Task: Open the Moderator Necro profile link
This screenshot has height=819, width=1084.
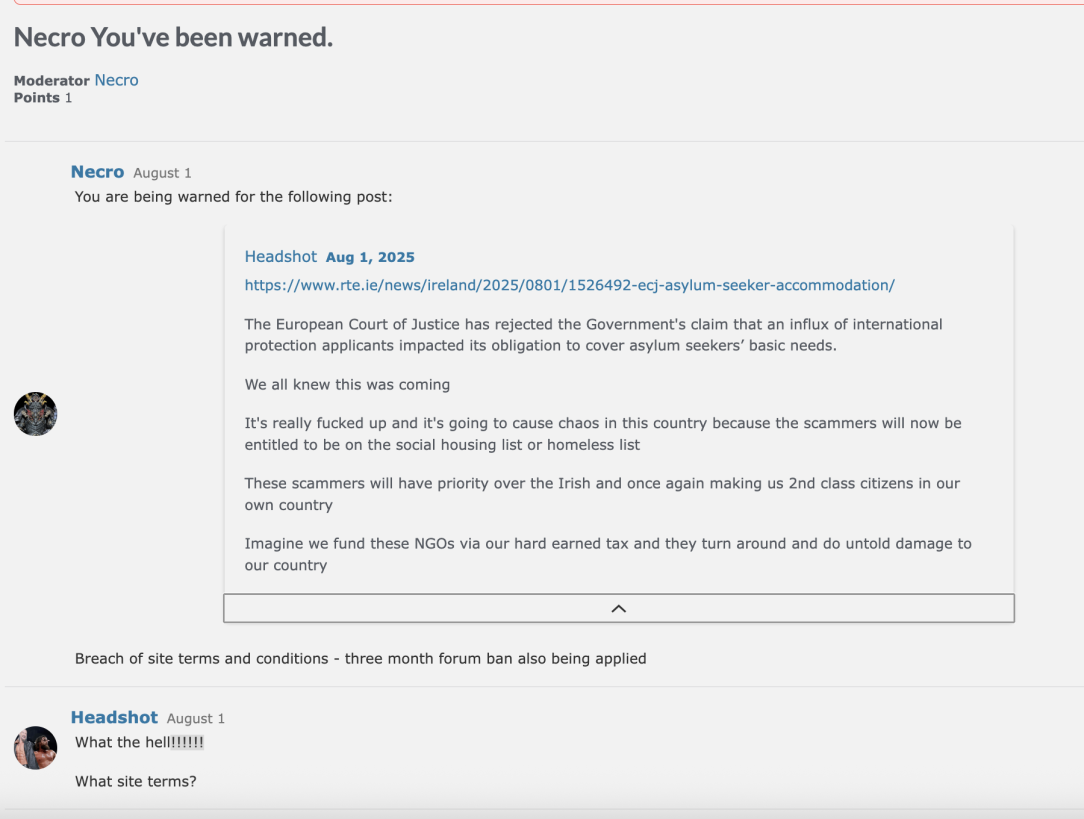Action: (x=116, y=80)
